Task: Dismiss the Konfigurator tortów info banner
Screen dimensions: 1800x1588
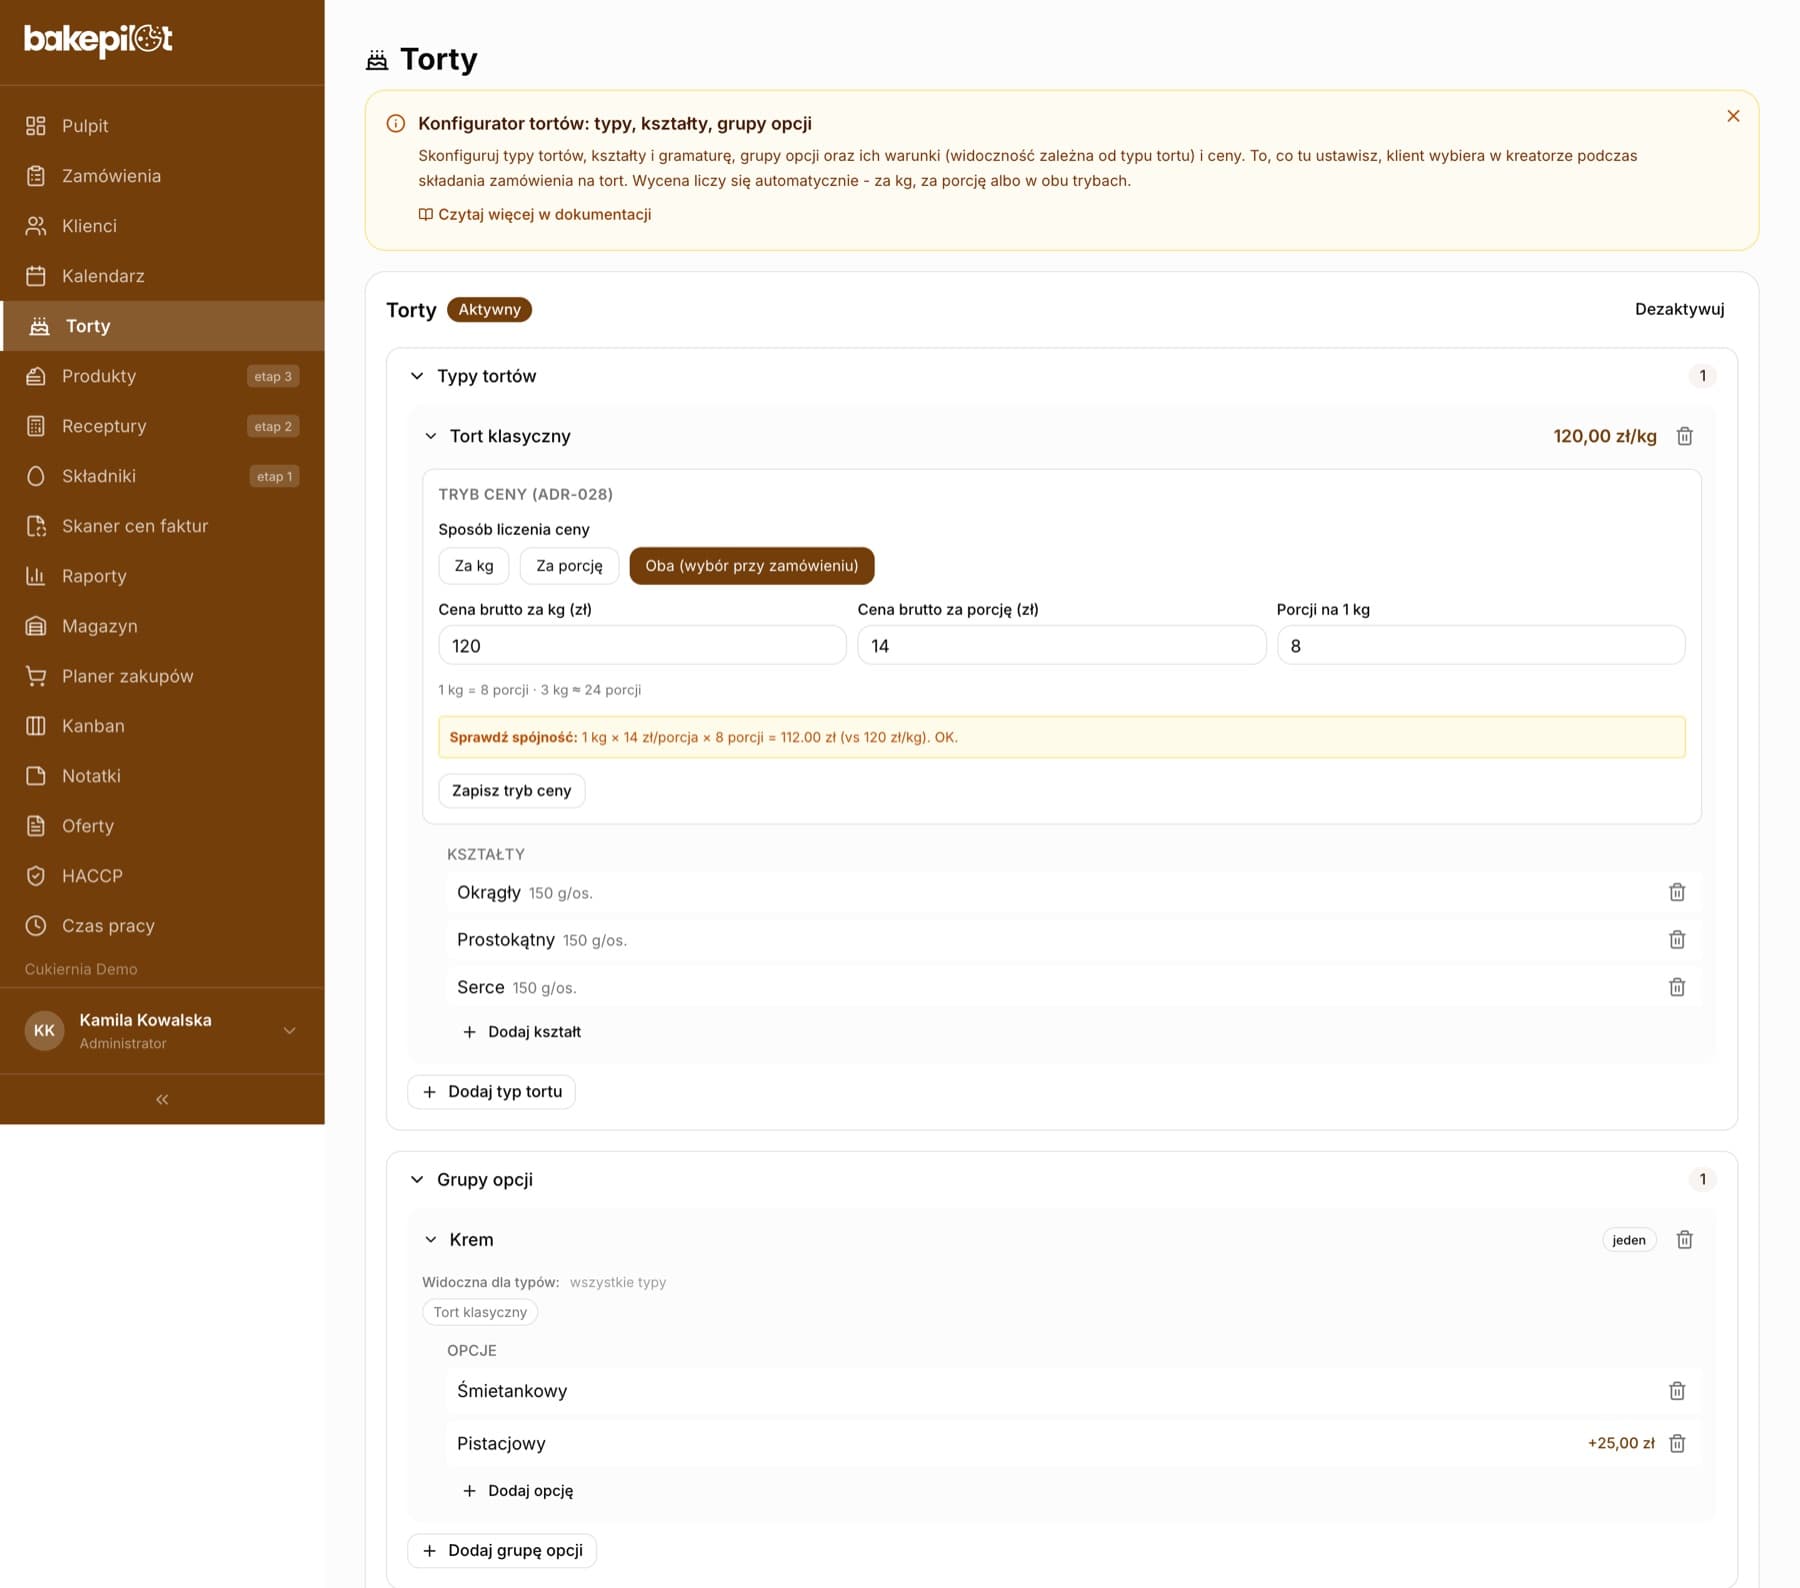Action: (1733, 116)
